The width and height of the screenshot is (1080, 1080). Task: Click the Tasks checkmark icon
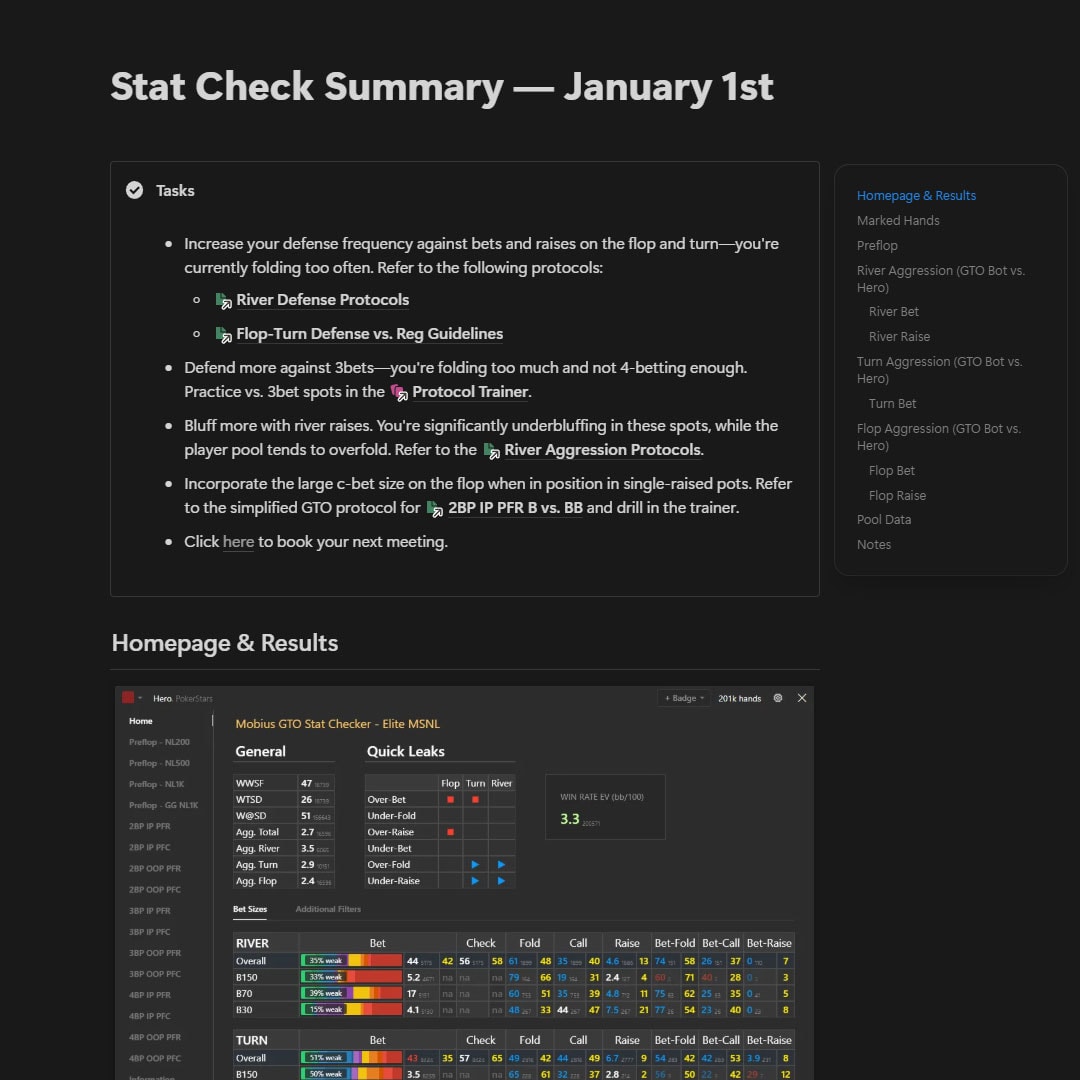tap(134, 190)
